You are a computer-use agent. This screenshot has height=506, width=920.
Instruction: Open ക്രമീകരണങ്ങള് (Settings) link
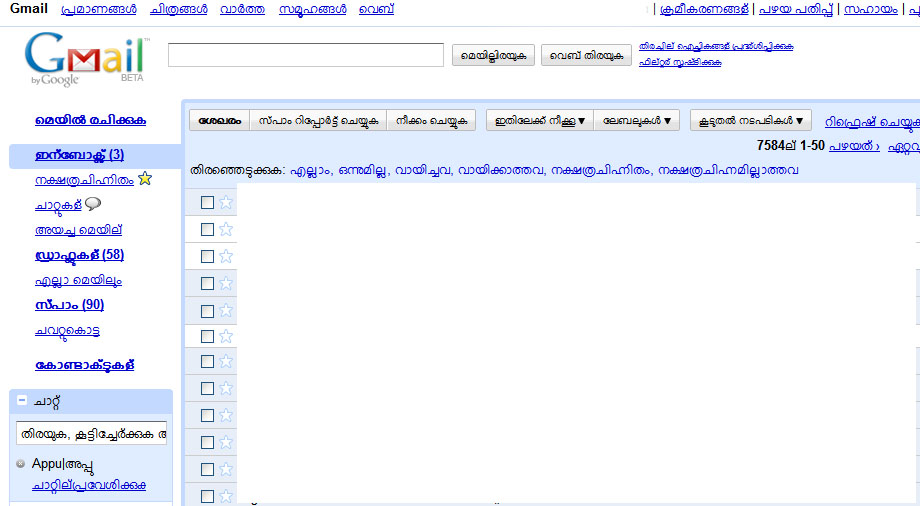[x=704, y=9]
